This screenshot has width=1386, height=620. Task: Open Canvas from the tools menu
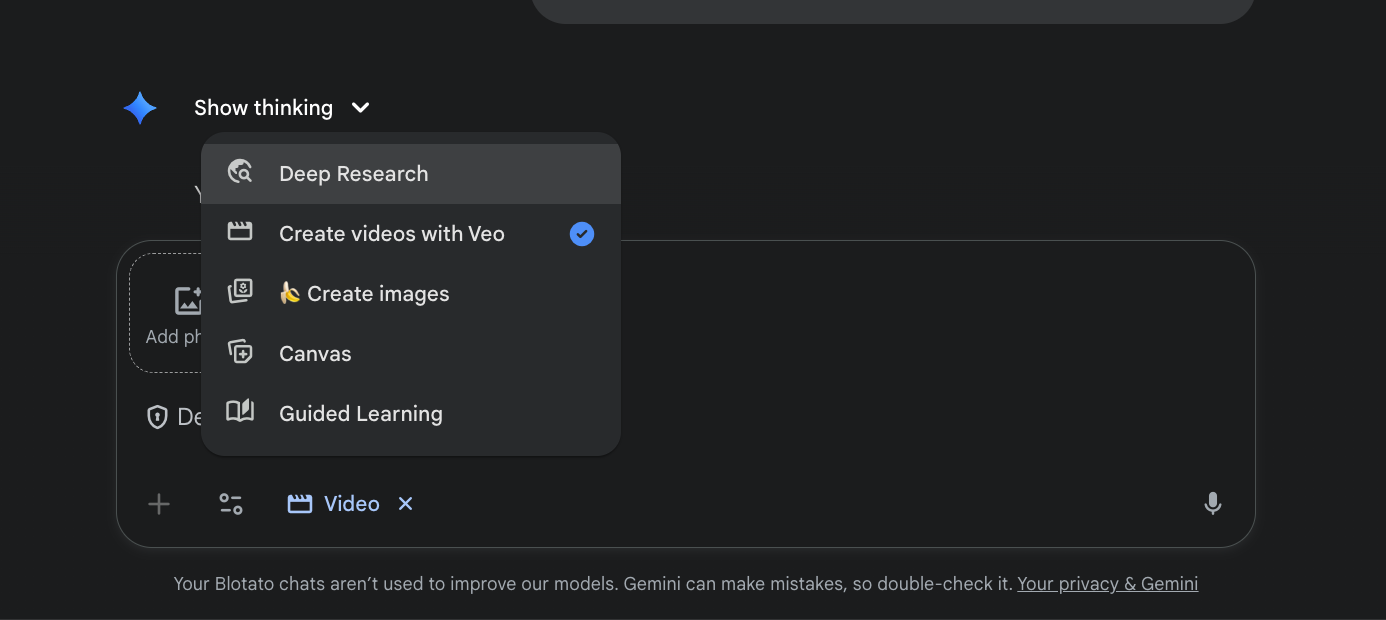(411, 354)
